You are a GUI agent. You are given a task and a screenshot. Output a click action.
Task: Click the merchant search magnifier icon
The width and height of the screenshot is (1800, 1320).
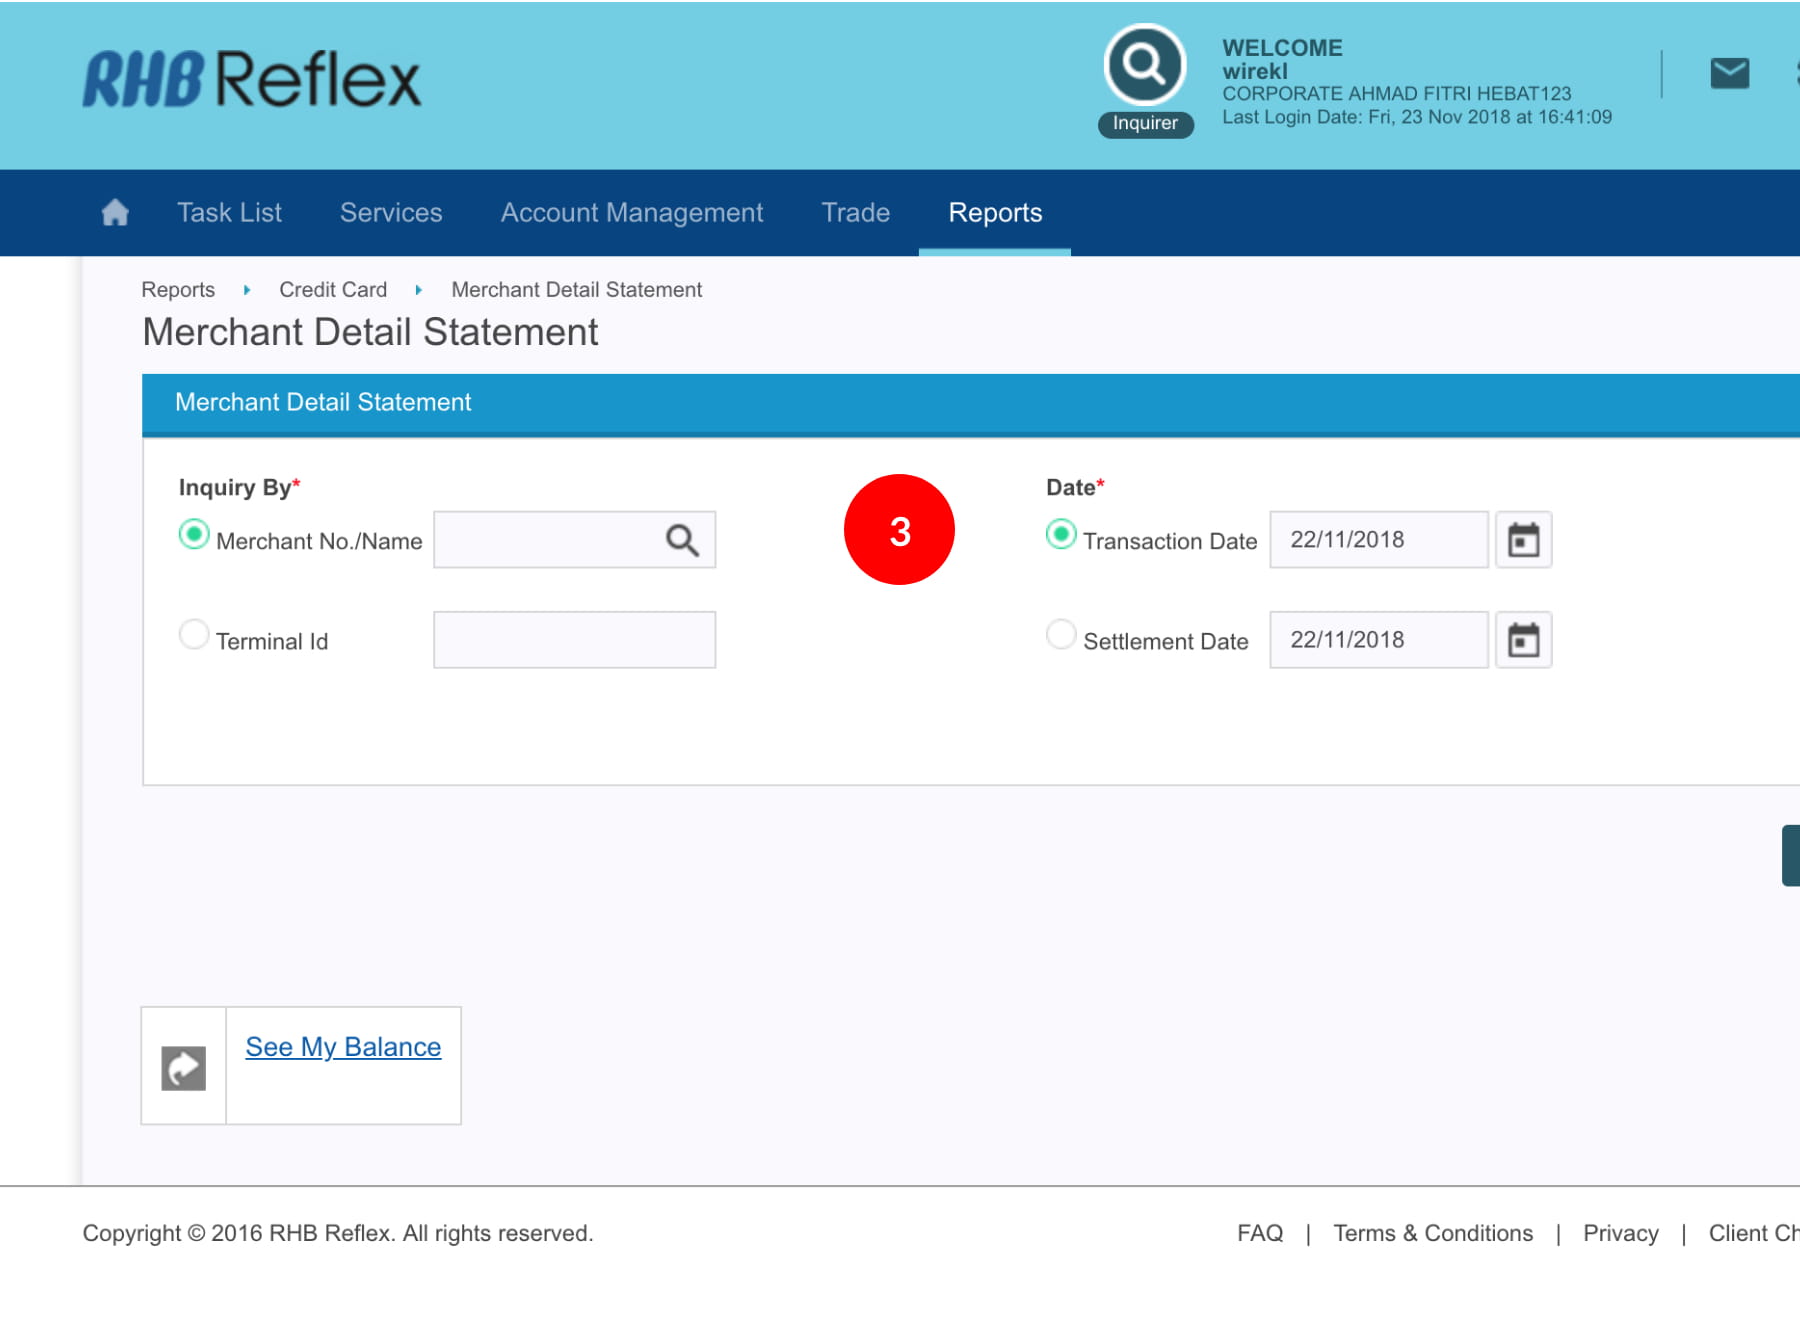click(682, 540)
